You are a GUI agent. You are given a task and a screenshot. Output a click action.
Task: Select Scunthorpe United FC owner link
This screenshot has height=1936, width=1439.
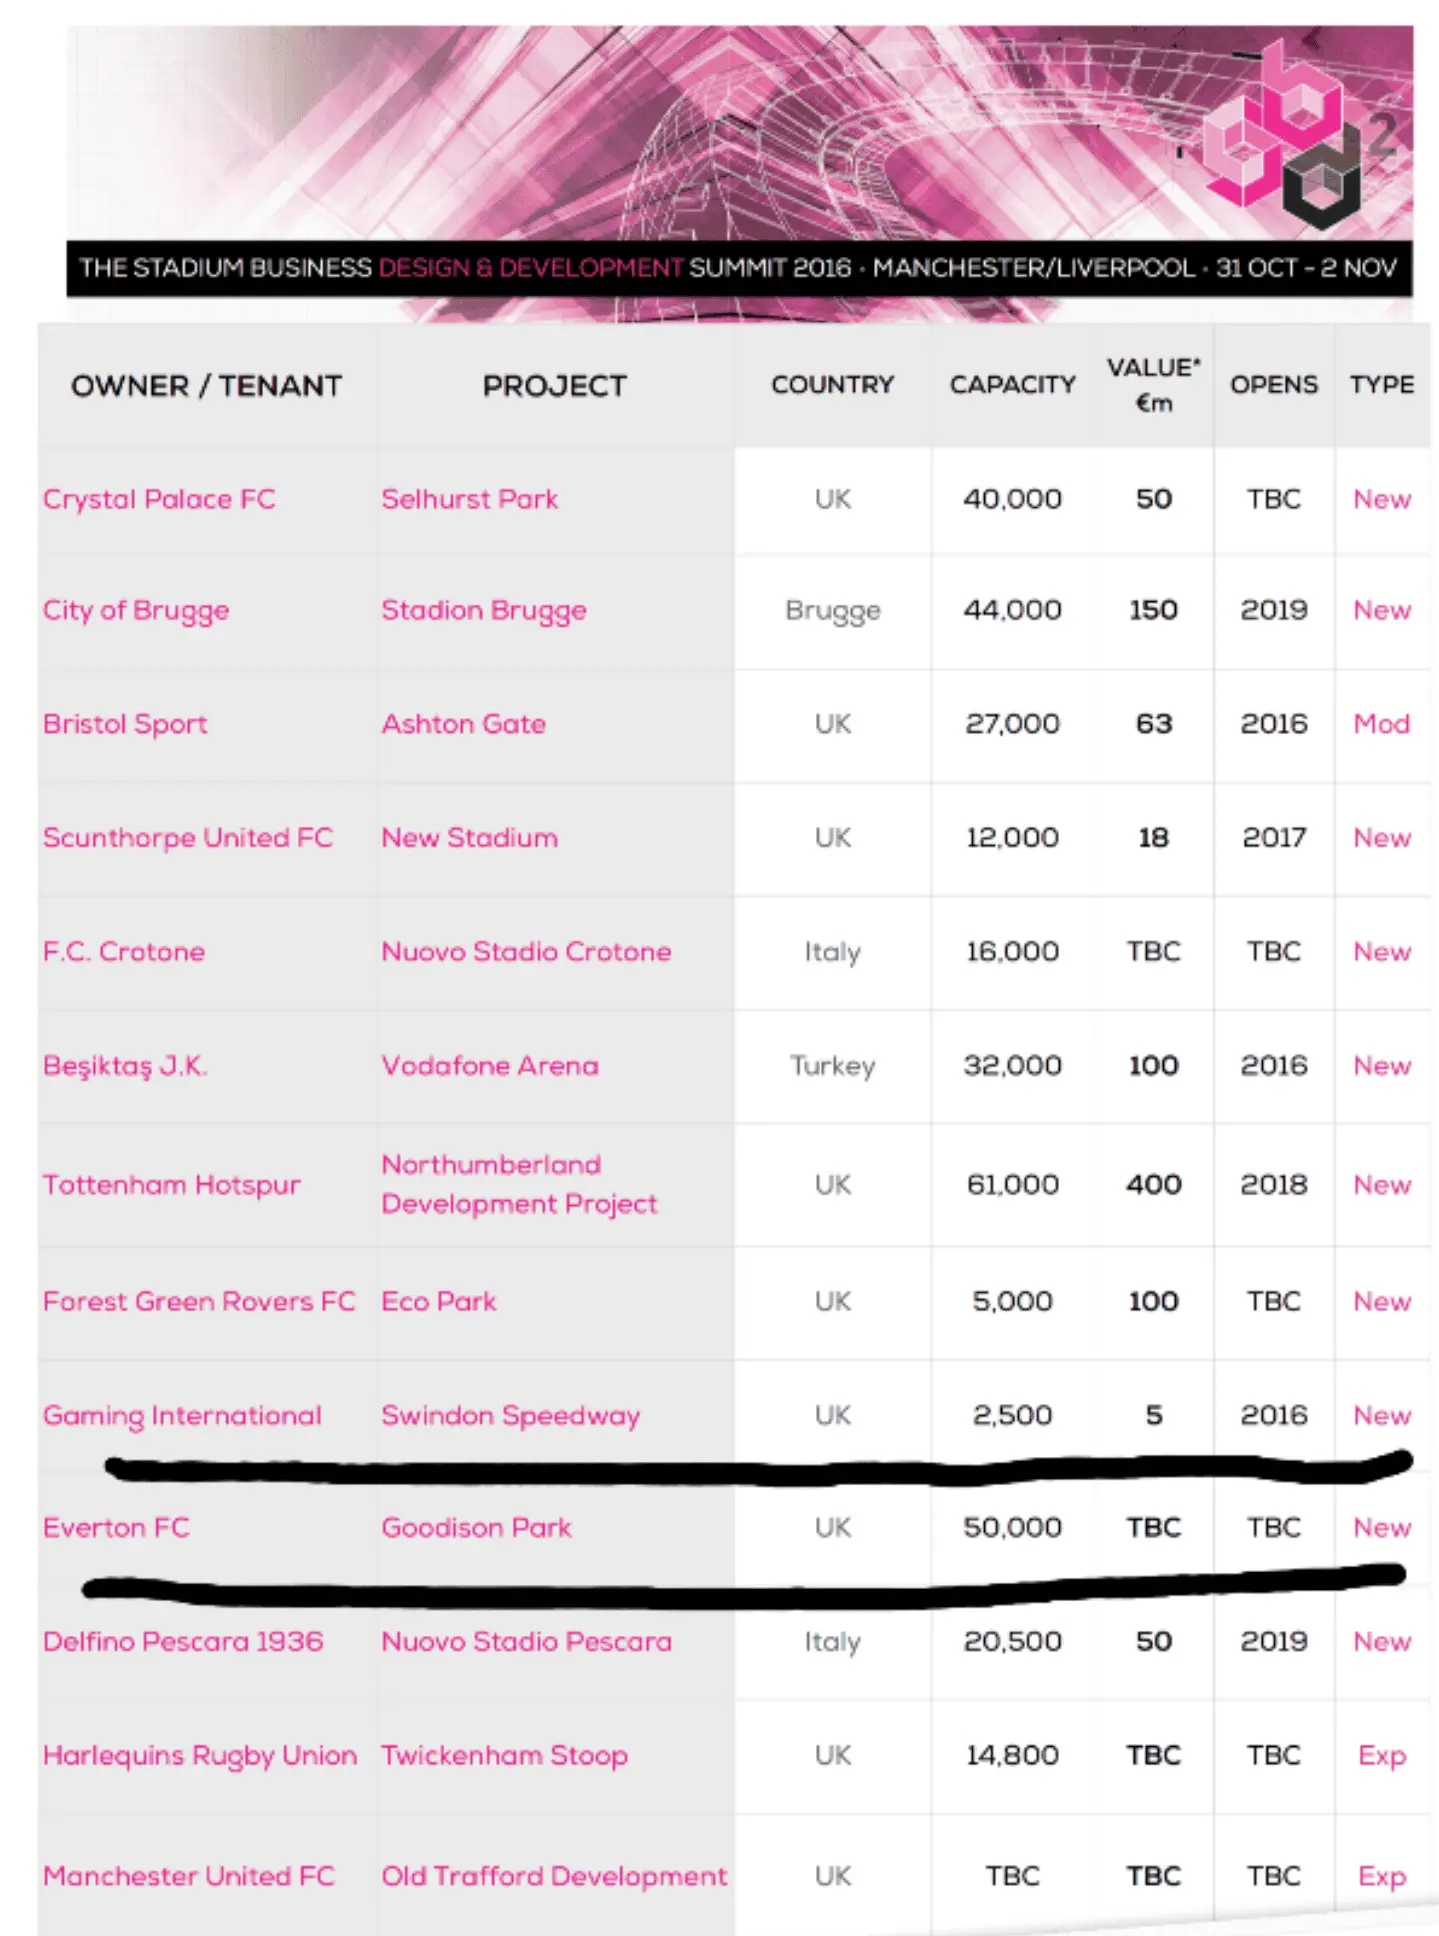(x=188, y=838)
